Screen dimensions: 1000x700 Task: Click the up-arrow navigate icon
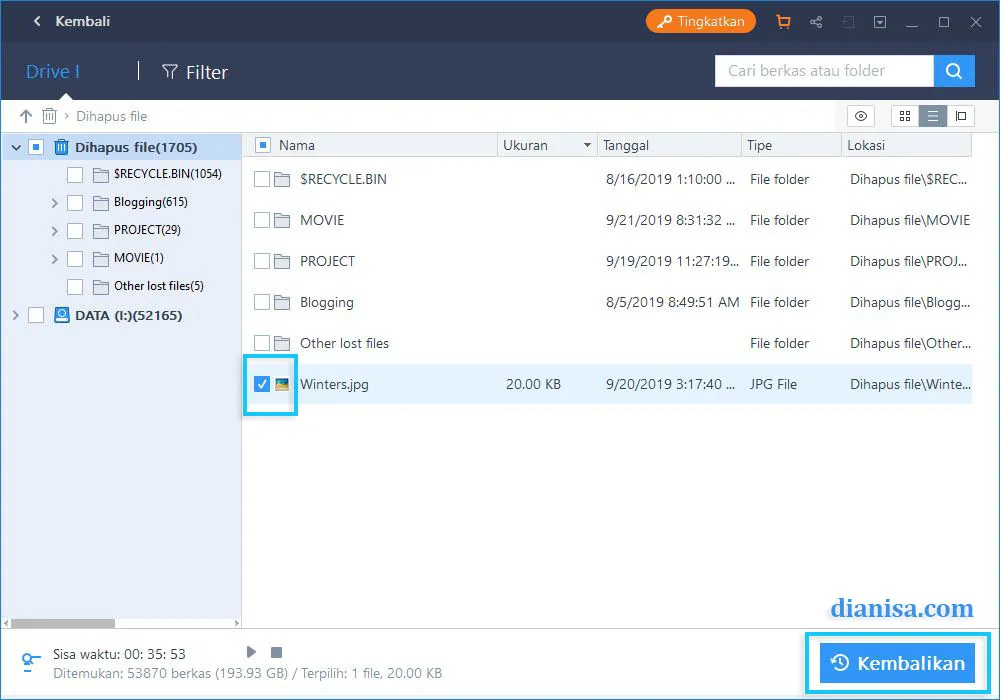click(x=26, y=116)
